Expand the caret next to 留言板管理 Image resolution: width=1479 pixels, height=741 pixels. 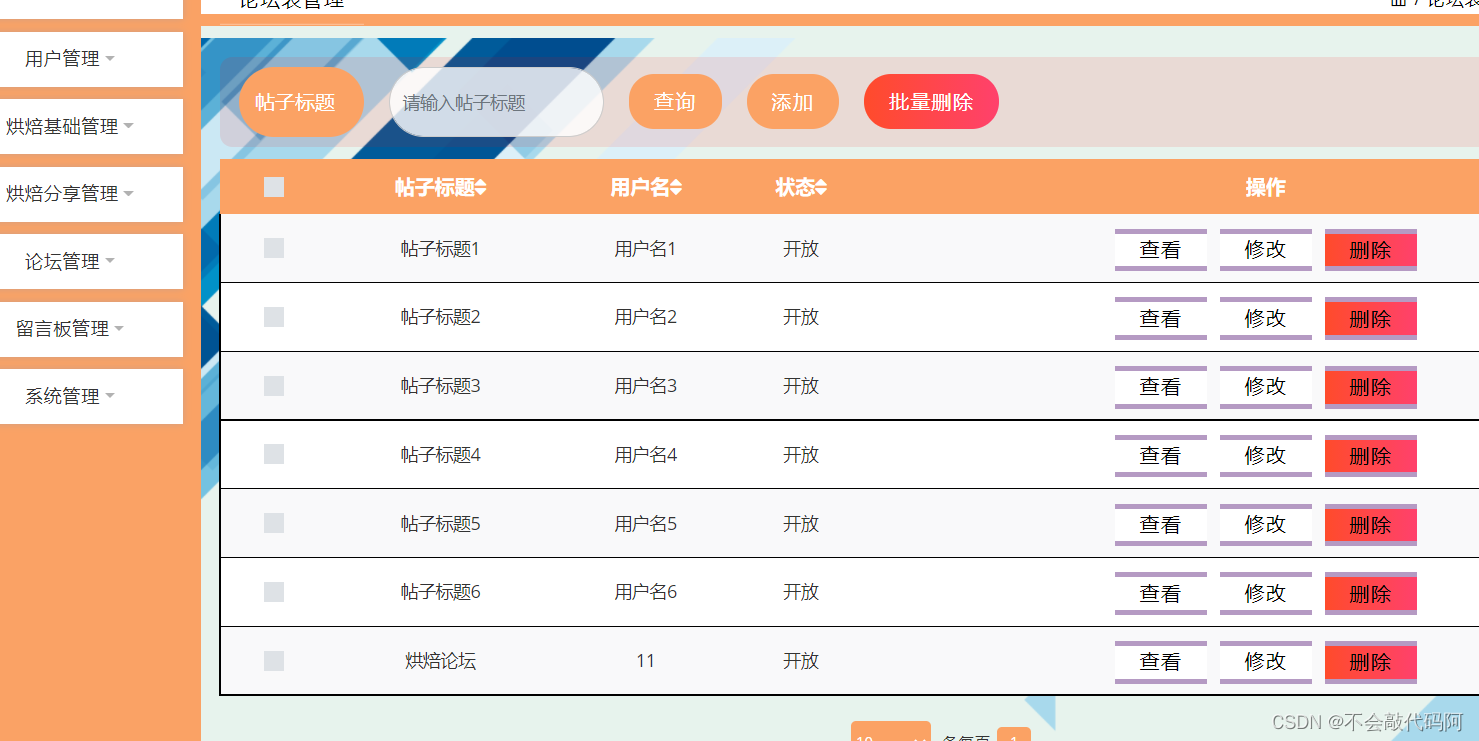(119, 329)
